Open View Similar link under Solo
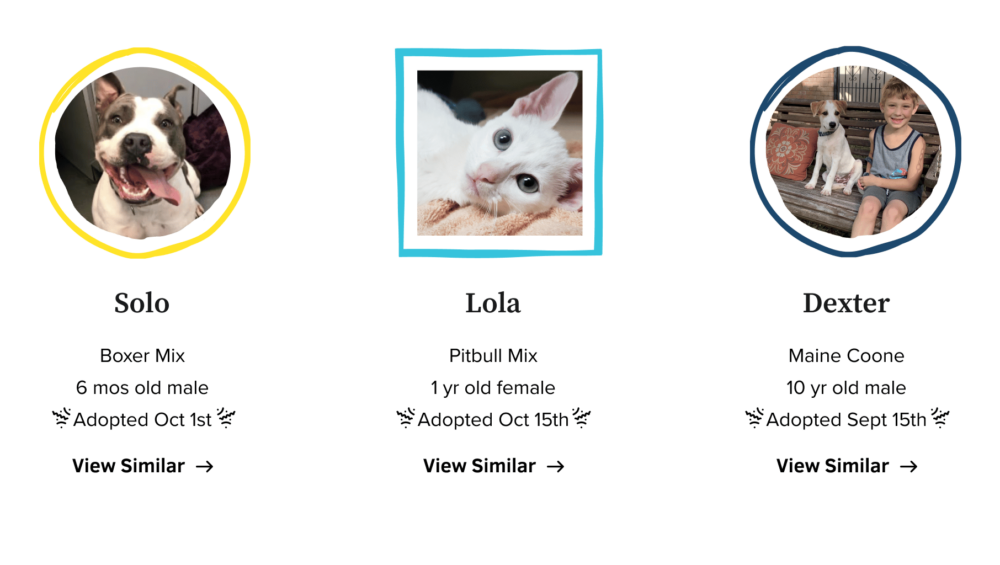 (x=143, y=466)
